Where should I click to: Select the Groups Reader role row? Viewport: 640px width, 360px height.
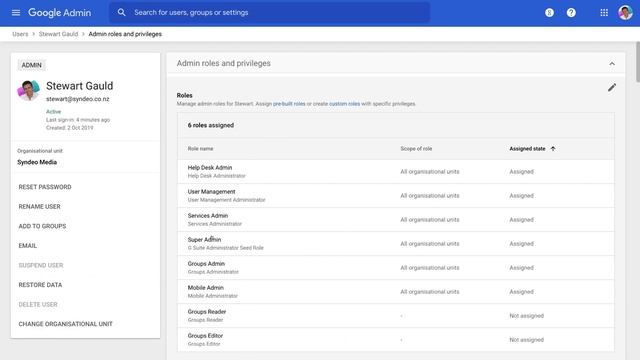tap(396, 316)
